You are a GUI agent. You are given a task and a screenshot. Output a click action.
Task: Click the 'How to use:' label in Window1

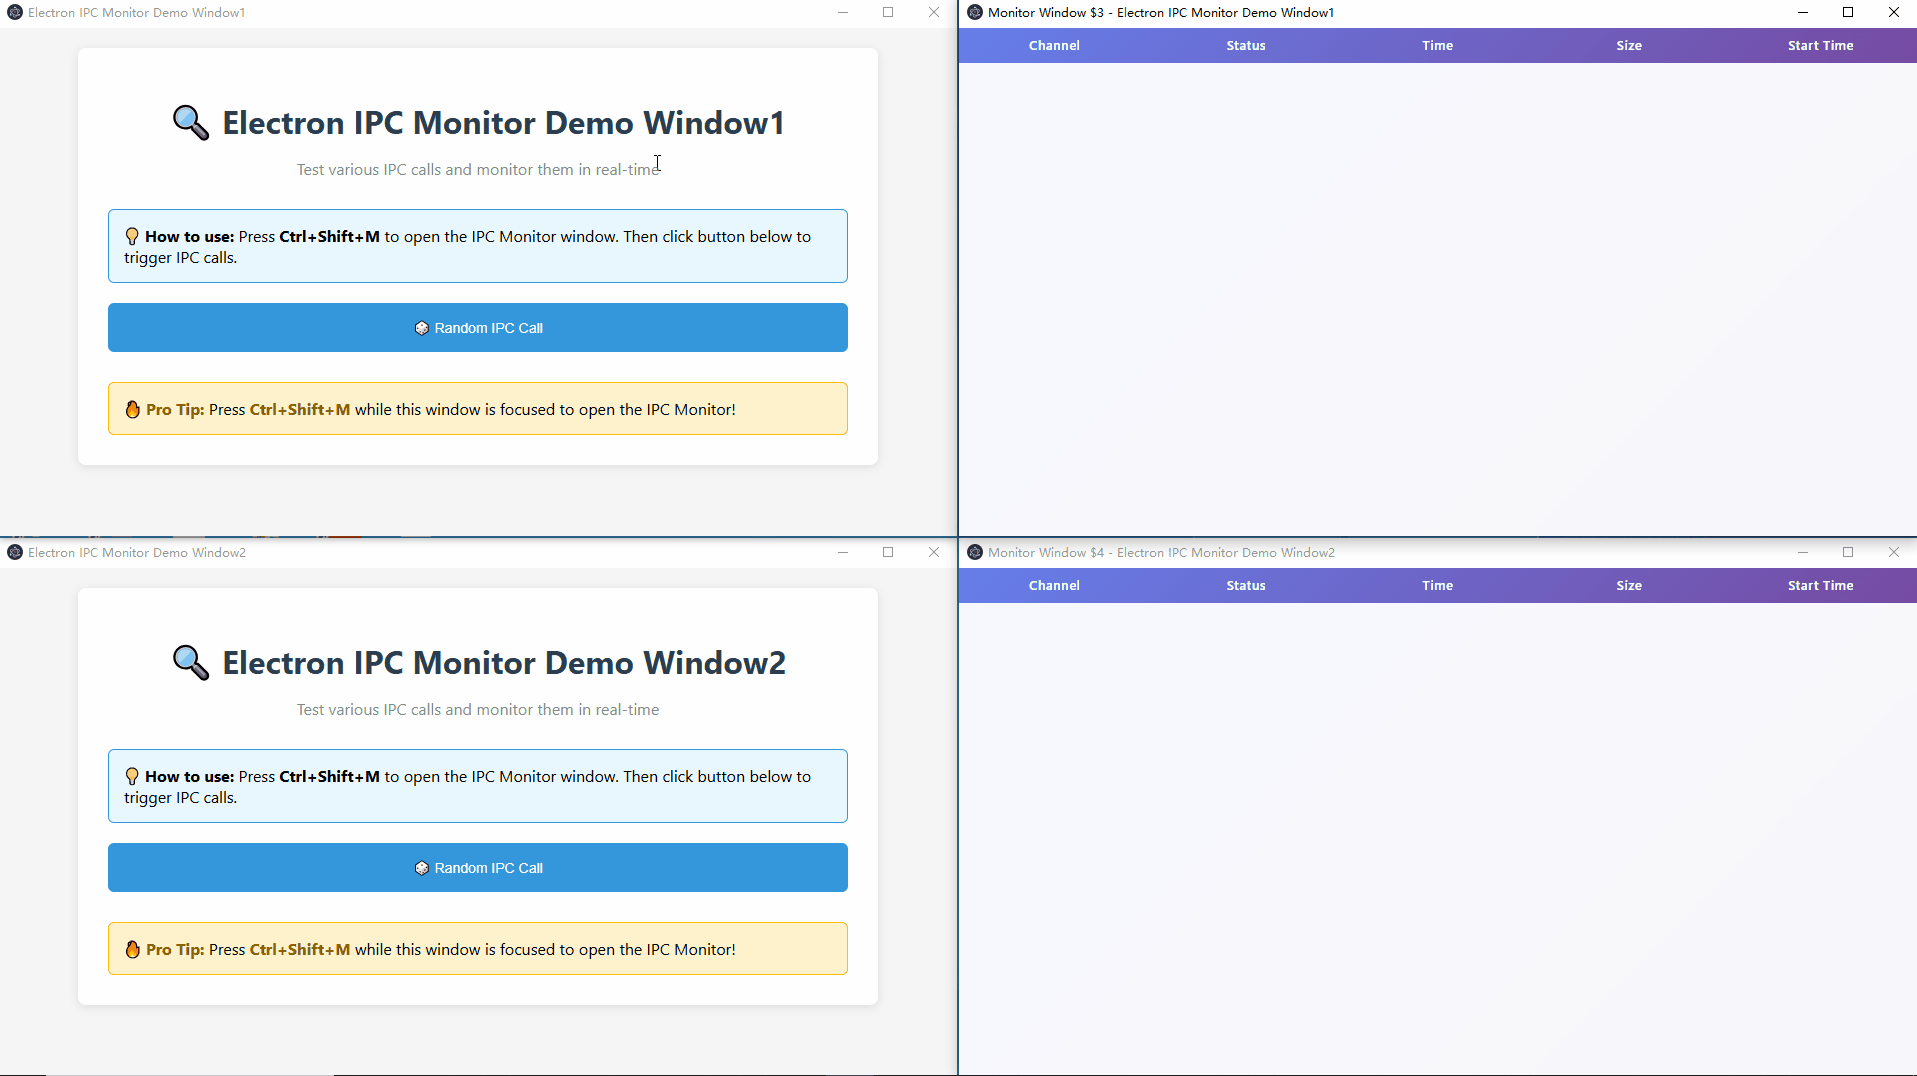(x=190, y=237)
